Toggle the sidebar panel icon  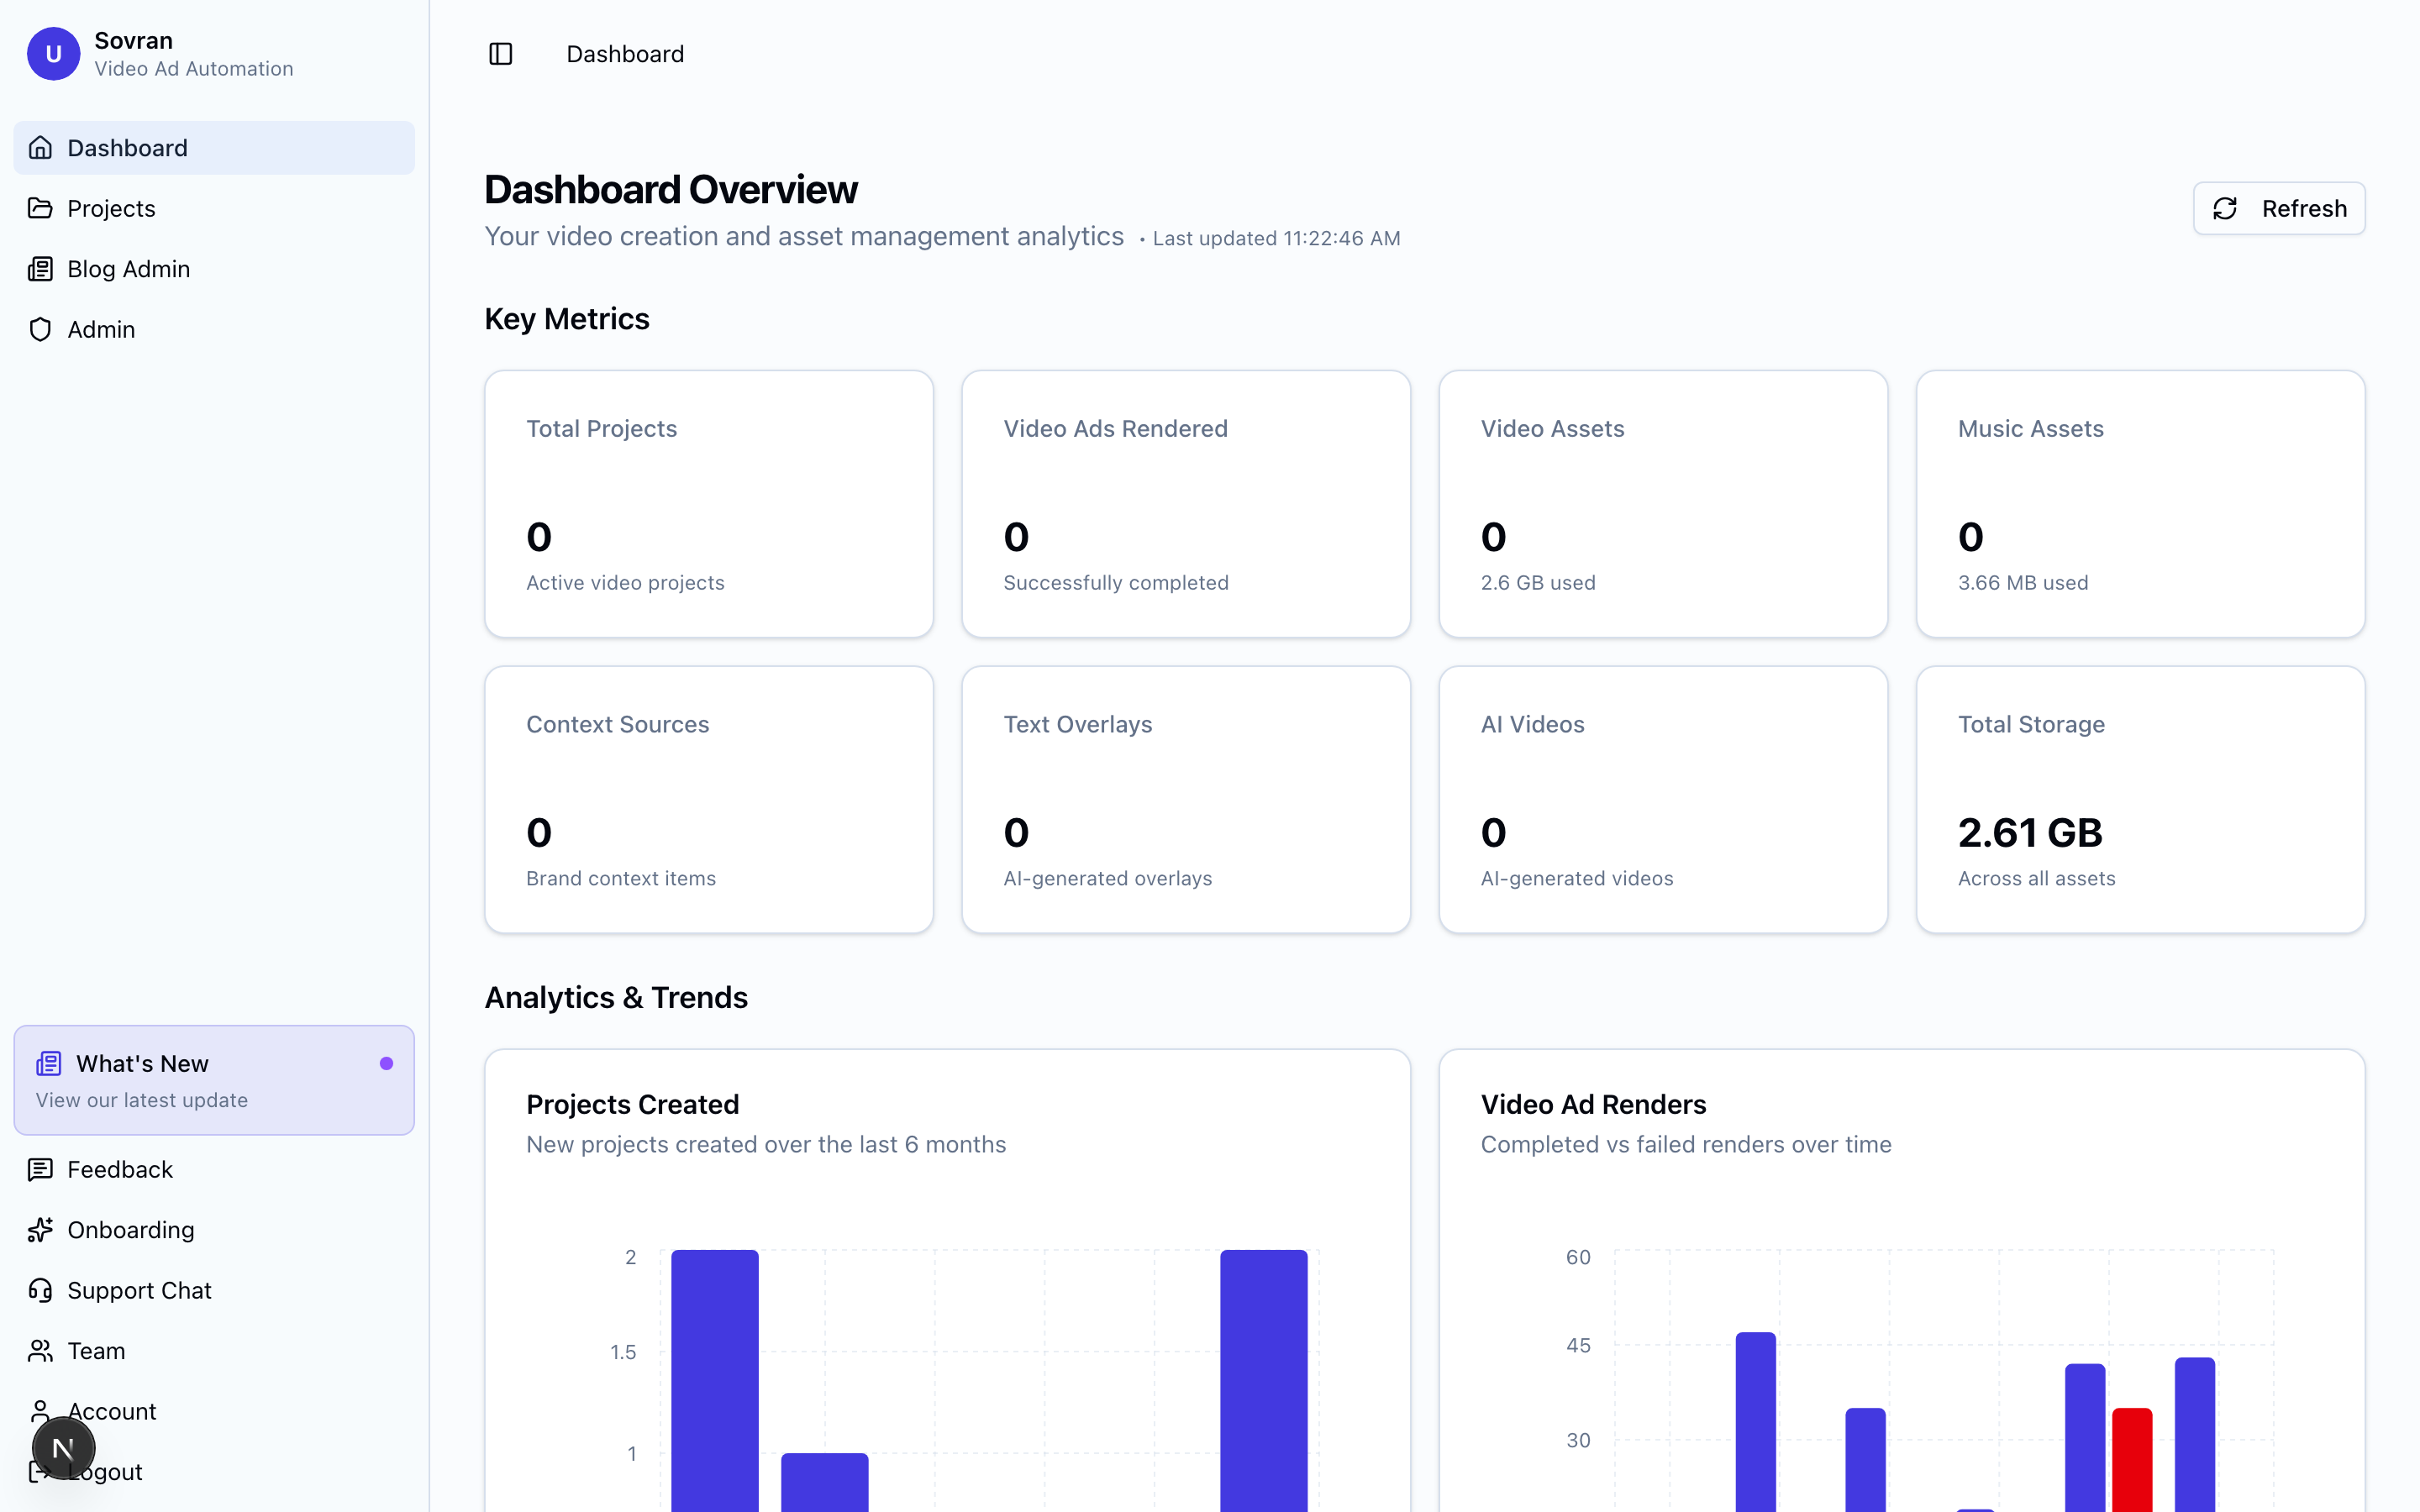(x=501, y=54)
